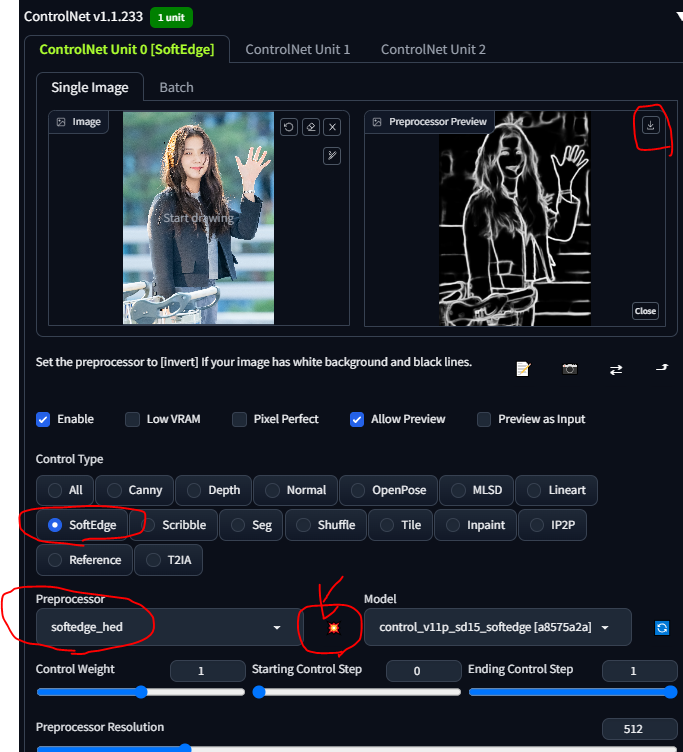This screenshot has width=683, height=752.
Task: Click the Preprocessor Preview label icon
Action: pos(377,122)
